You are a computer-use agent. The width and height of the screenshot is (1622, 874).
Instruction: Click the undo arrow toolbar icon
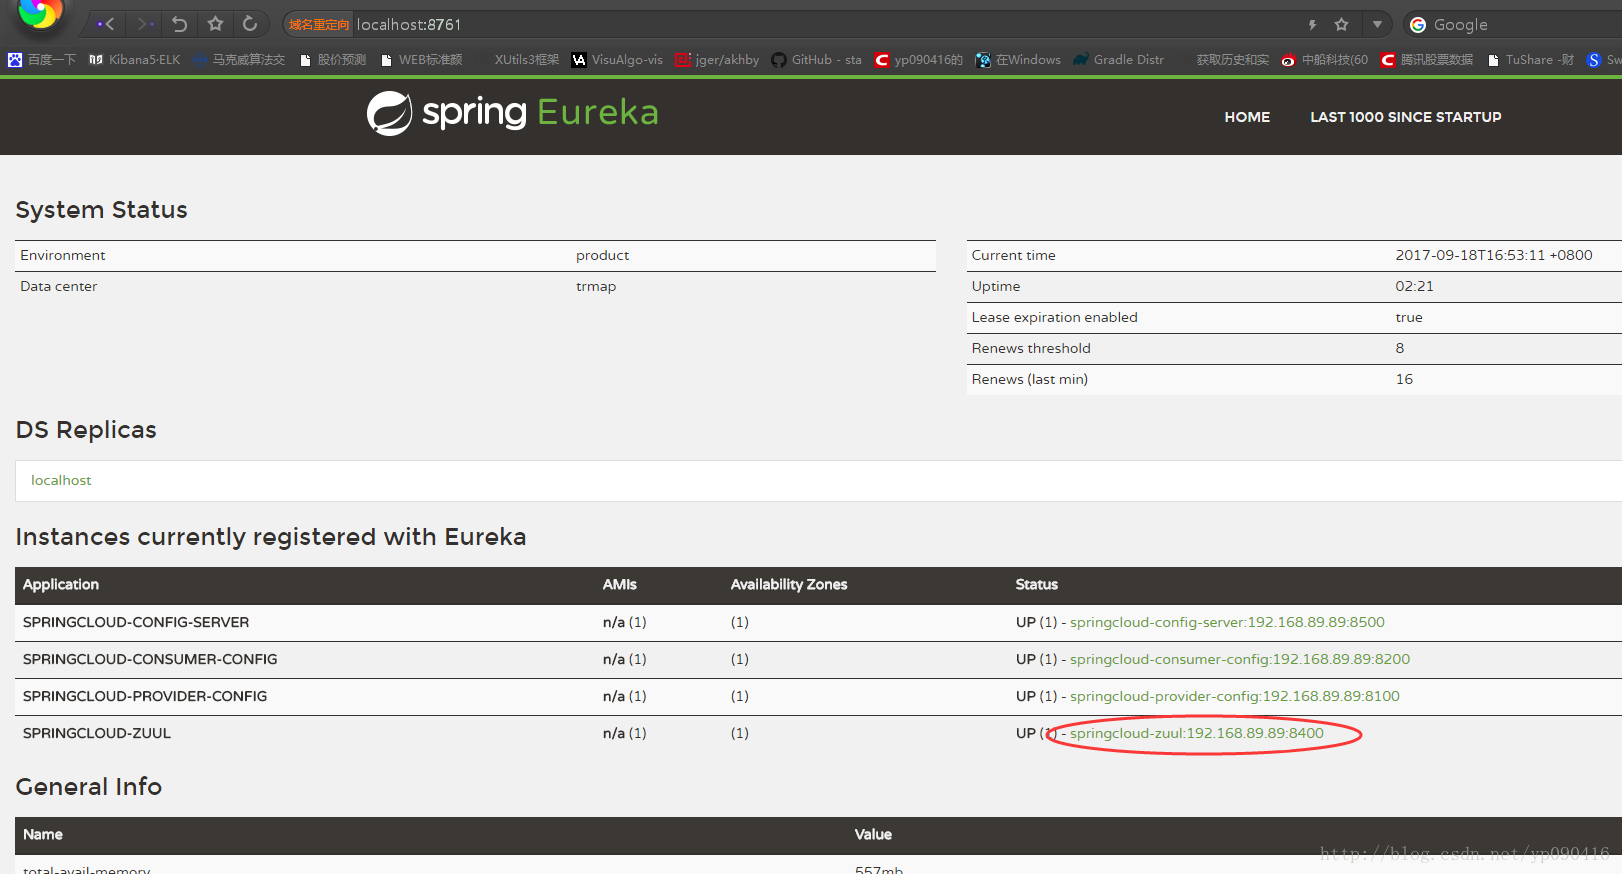(180, 24)
